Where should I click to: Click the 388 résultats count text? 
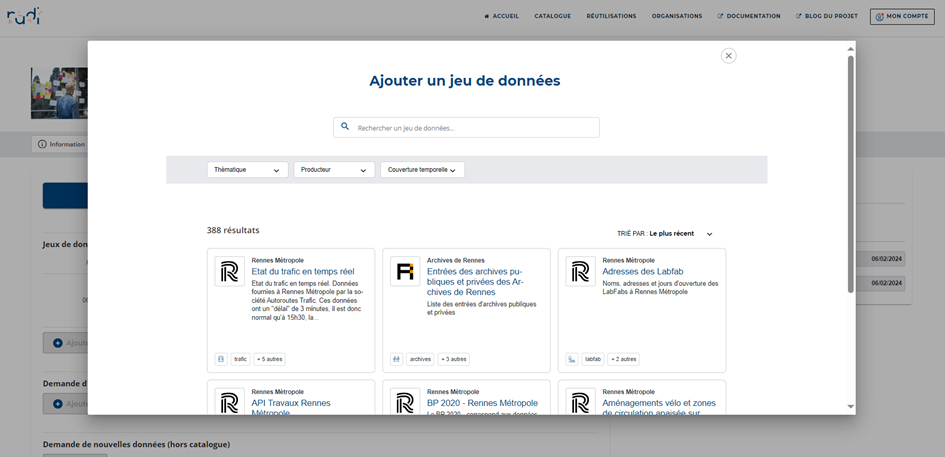pyautogui.click(x=233, y=230)
